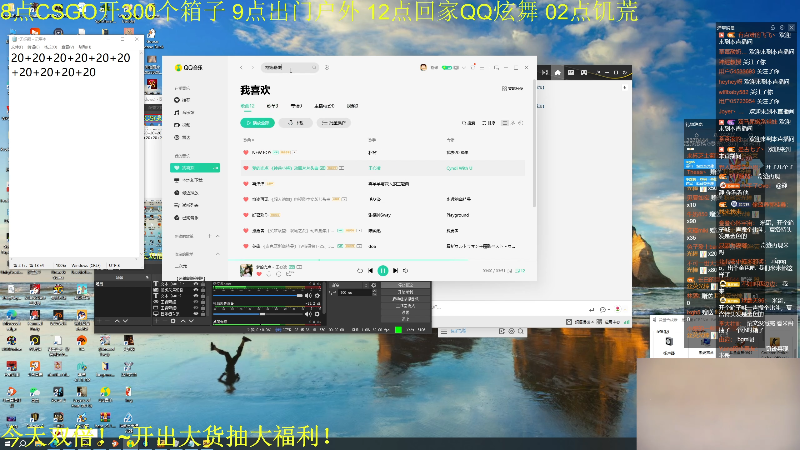Viewport: 800px width, 450px height.
Task: Open the QQ Music user avatar
Action: (423, 67)
